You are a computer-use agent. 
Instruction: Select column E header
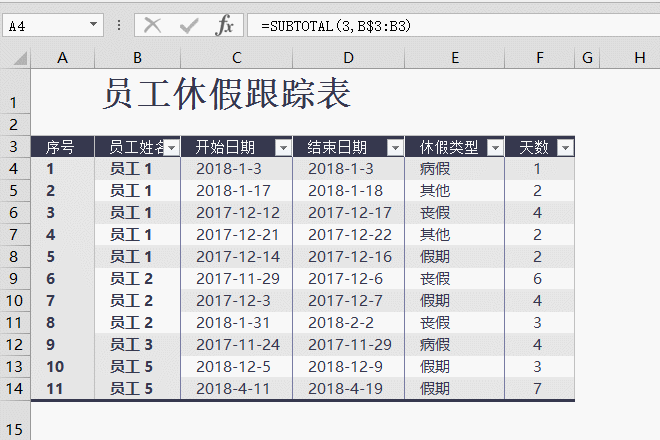pos(455,58)
